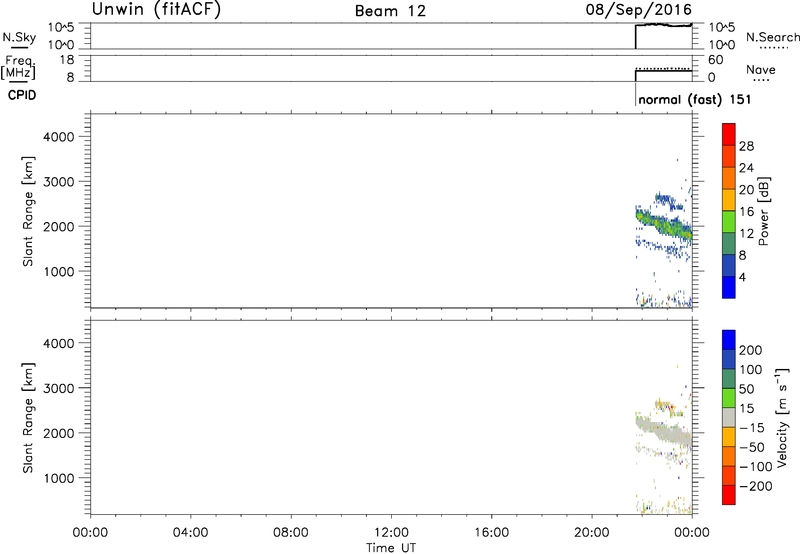The height and width of the screenshot is (554, 800).
Task: Click the '18' frequency axis tick label
Action: point(67,60)
